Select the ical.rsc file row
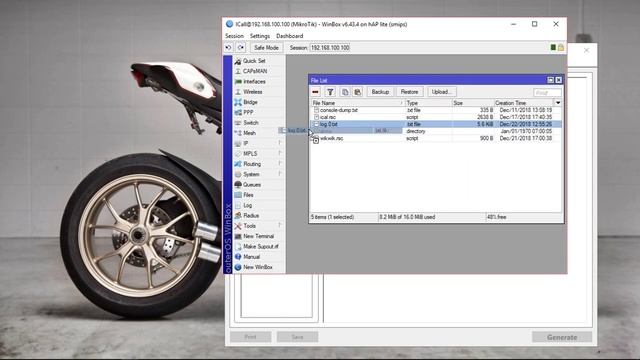640x360 pixels. pyautogui.click(x=436, y=117)
